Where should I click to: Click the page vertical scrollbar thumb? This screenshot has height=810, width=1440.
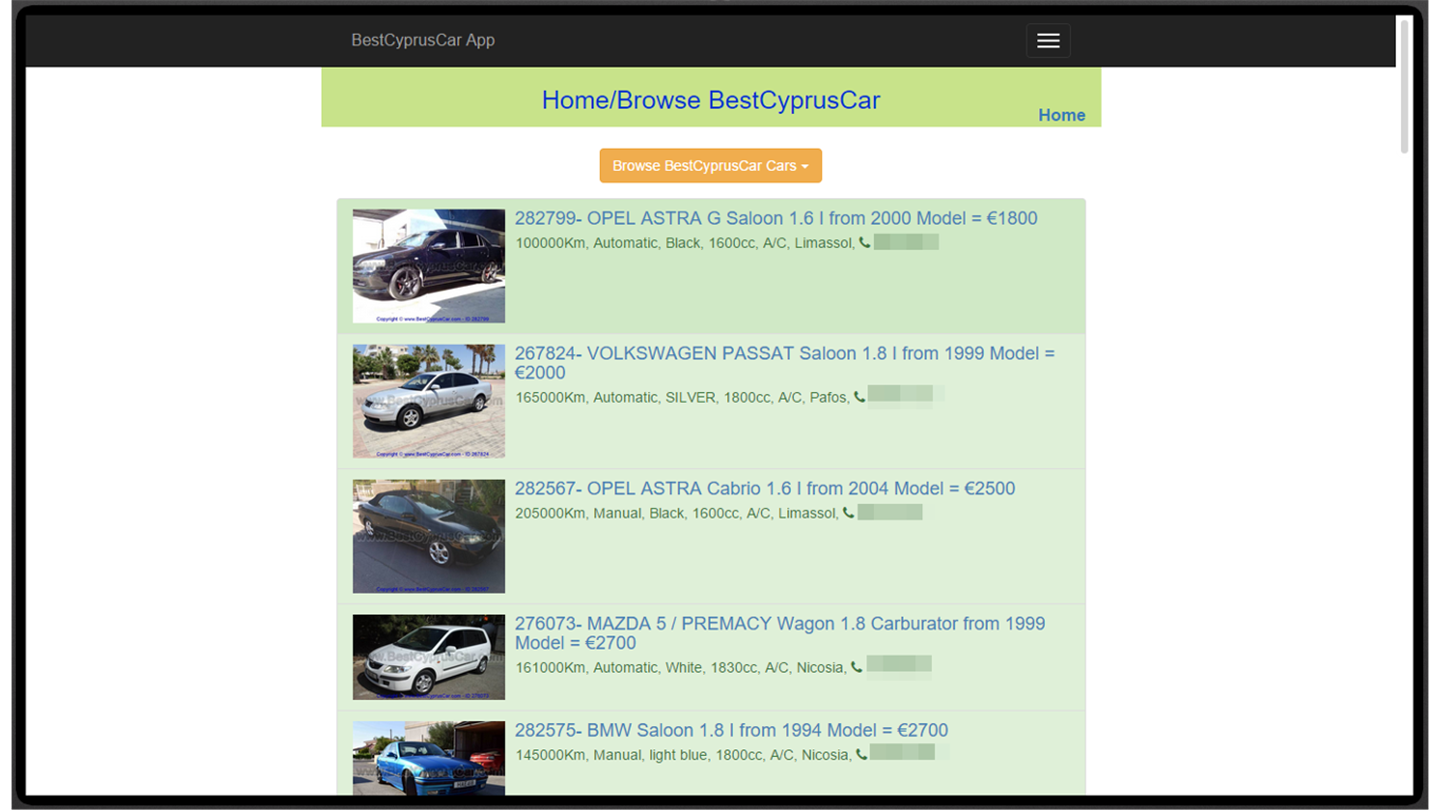click(x=1404, y=87)
